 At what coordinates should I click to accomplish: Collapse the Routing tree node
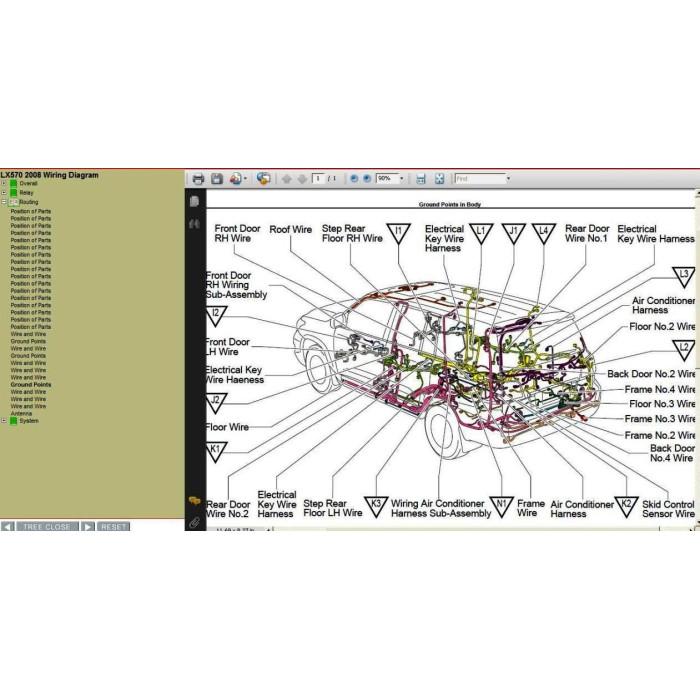[4, 202]
